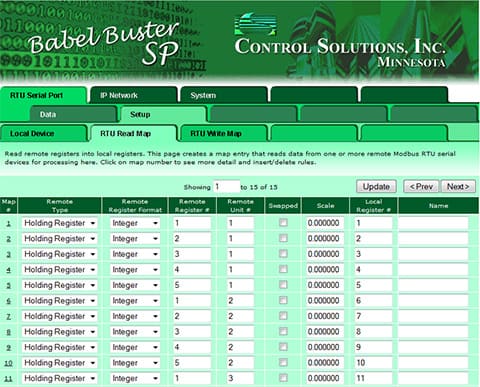Toggle Swapped checkbox for map 10
480x387 pixels.
(x=283, y=362)
